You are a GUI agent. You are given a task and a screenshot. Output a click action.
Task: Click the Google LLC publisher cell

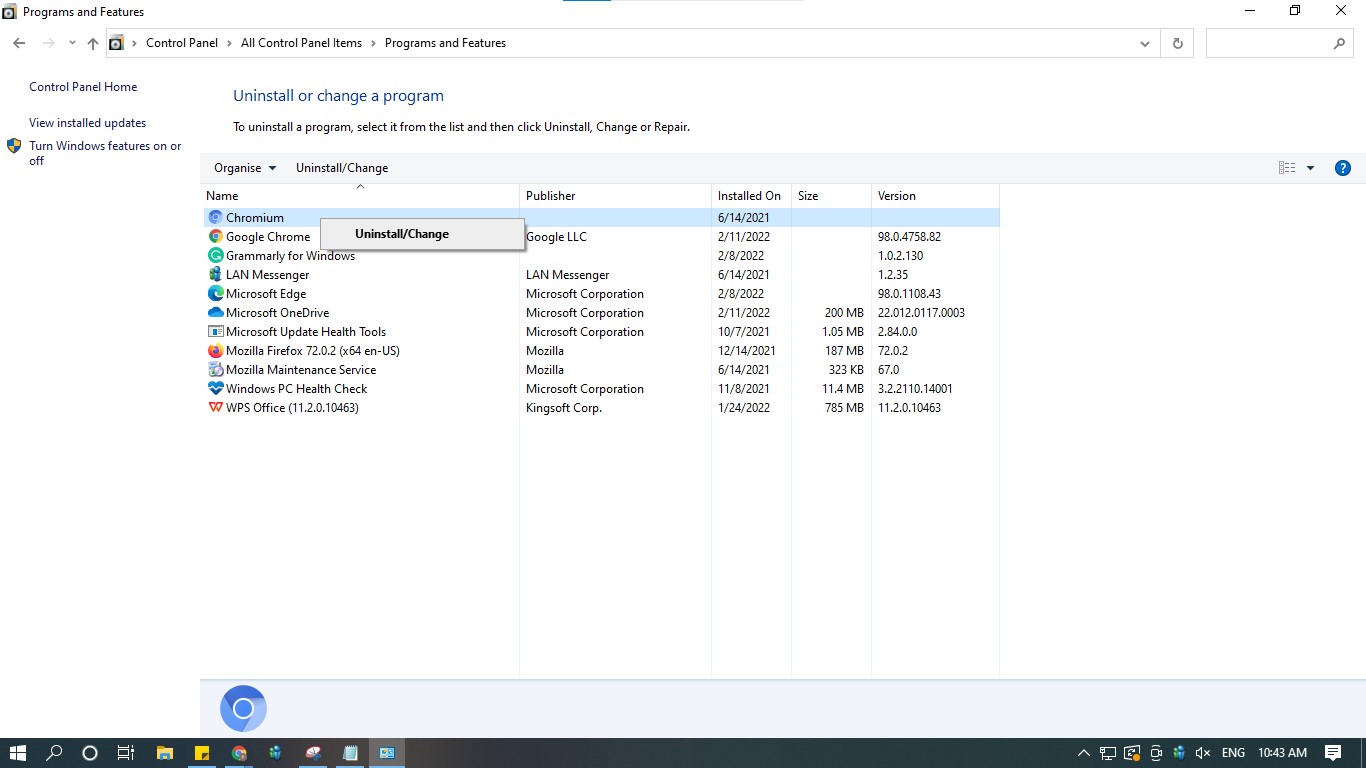point(557,237)
